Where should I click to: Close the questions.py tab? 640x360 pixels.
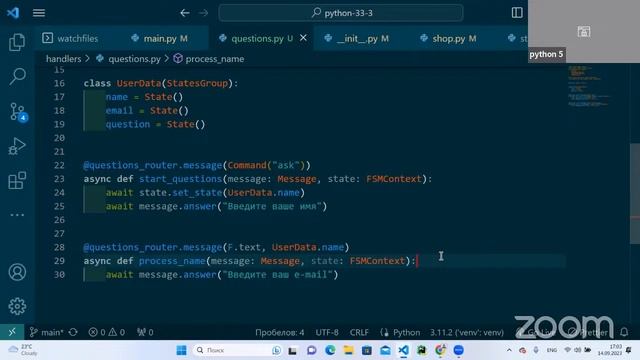pyautogui.click(x=303, y=38)
